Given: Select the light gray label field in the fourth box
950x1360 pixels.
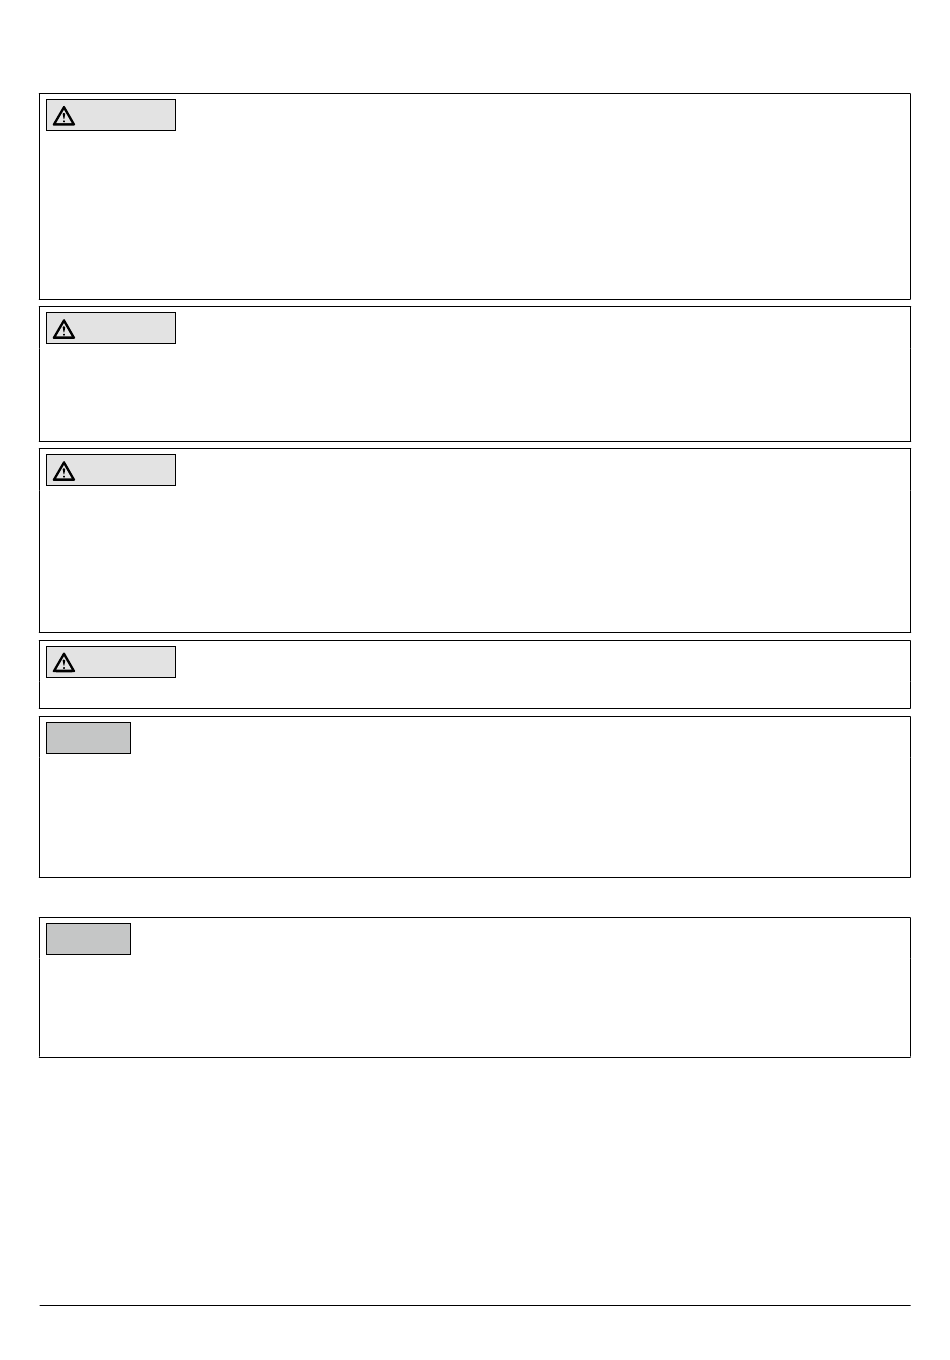Looking at the screenshot, I should tap(111, 662).
